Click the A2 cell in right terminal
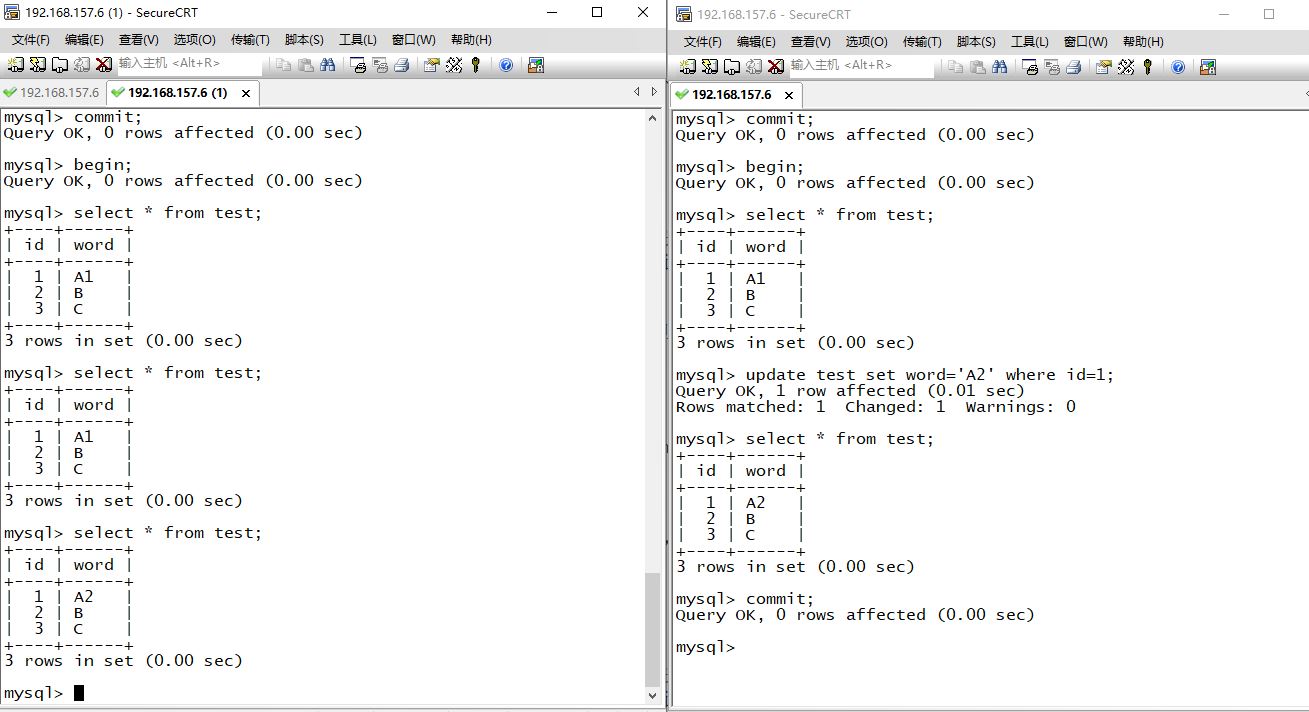 point(756,503)
